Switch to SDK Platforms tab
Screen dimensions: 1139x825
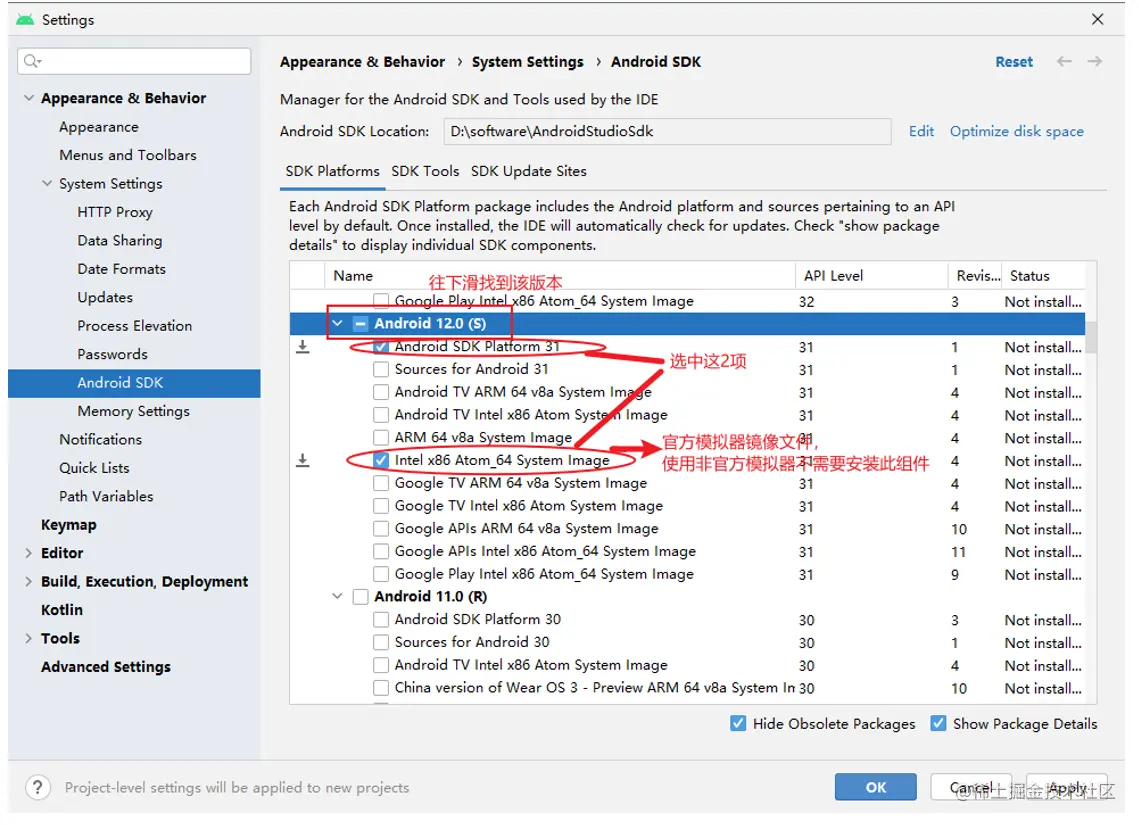coord(332,171)
